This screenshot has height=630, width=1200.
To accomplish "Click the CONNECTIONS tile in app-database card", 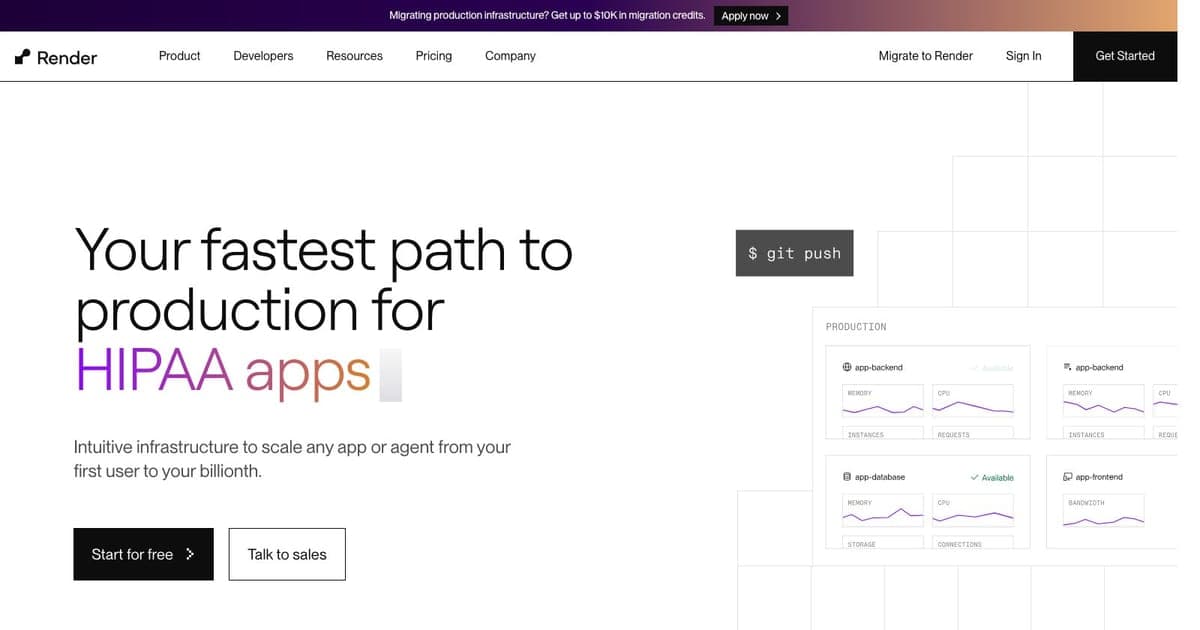I will coord(973,543).
